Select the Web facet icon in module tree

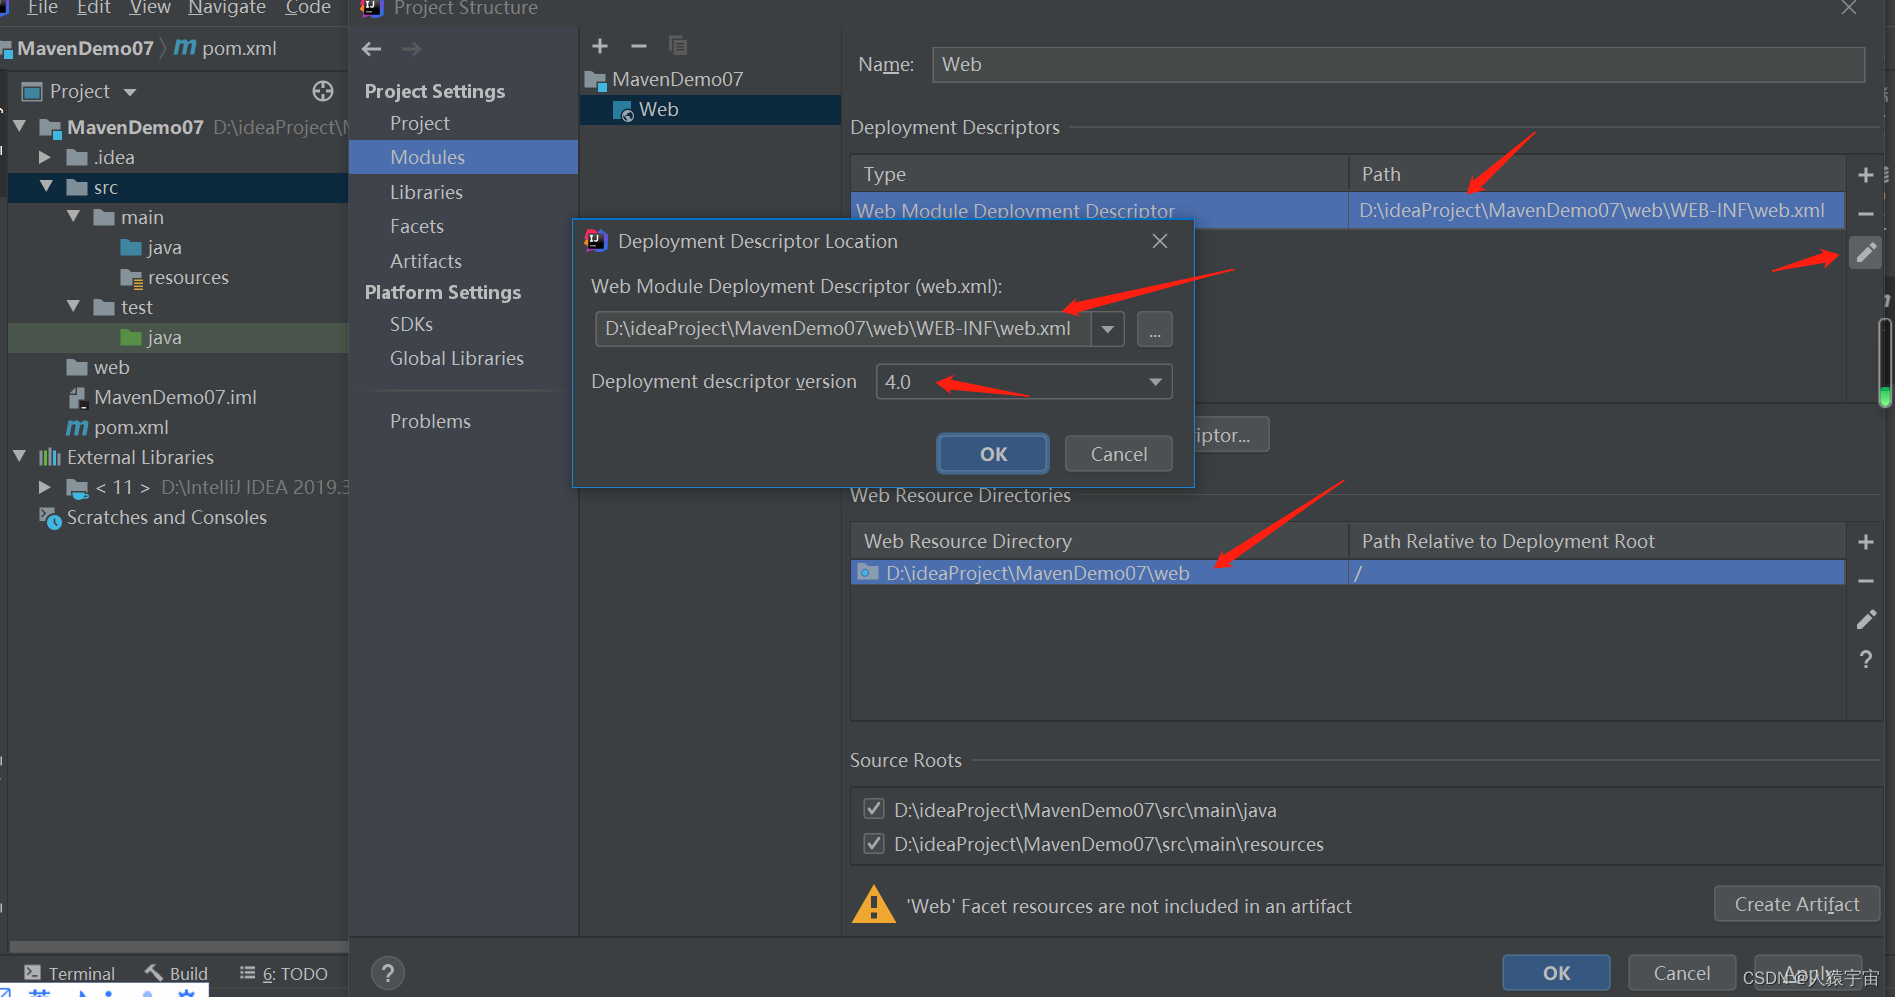623,110
